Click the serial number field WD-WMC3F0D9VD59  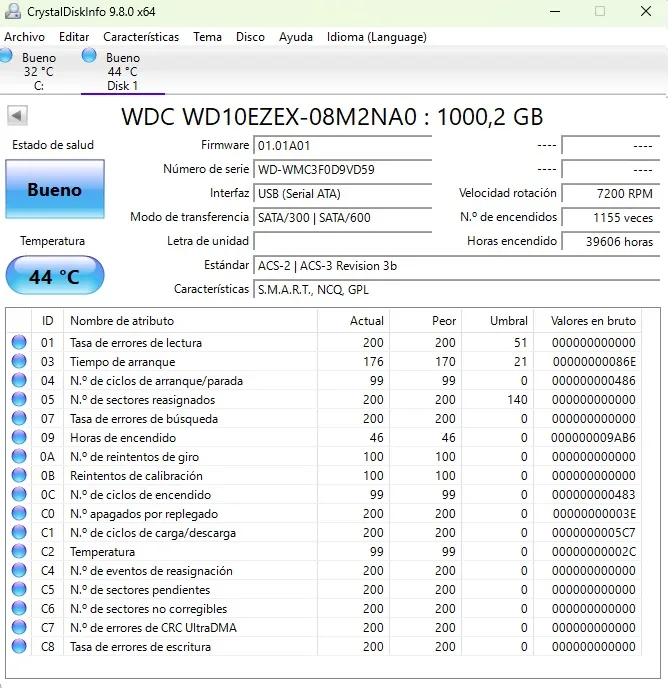342,169
